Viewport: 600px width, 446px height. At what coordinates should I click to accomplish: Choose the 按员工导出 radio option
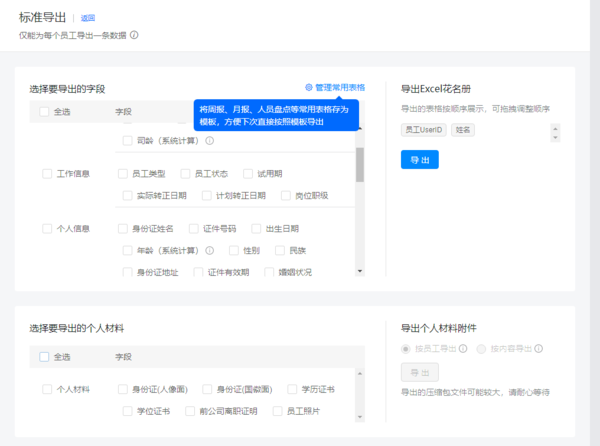(405, 349)
